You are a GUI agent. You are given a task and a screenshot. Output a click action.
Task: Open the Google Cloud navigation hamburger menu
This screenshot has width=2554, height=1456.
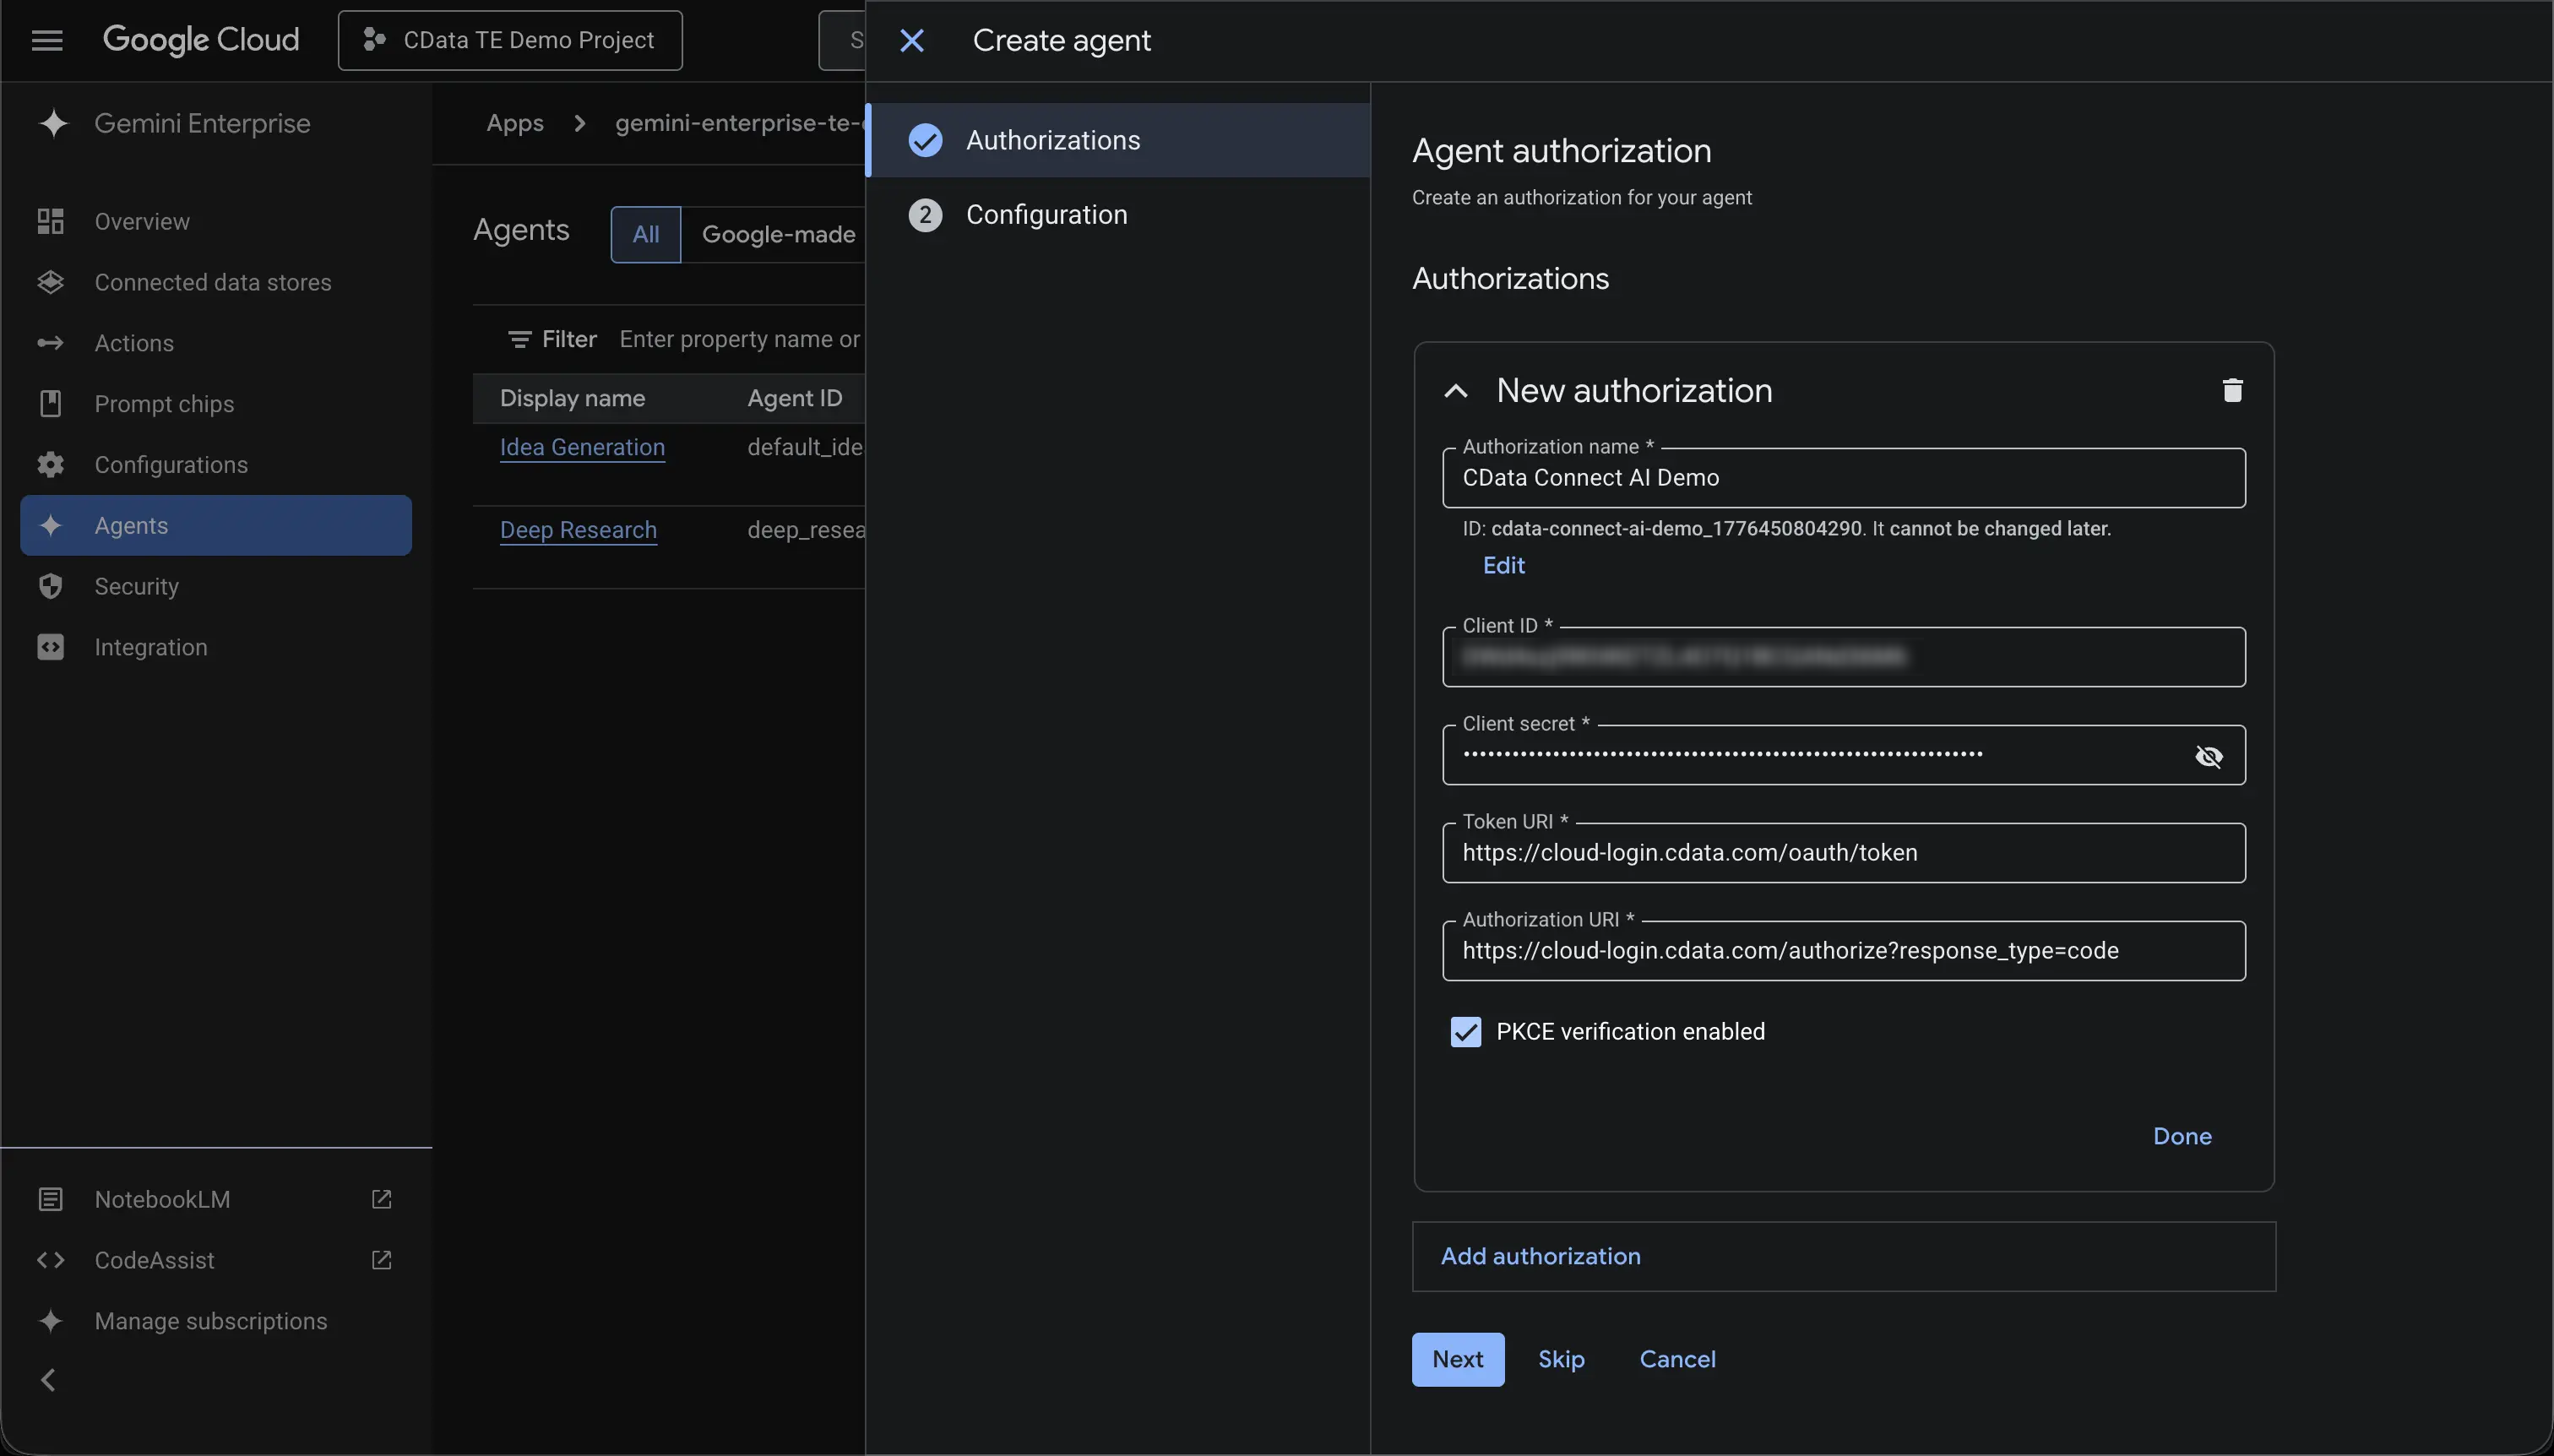pyautogui.click(x=45, y=40)
